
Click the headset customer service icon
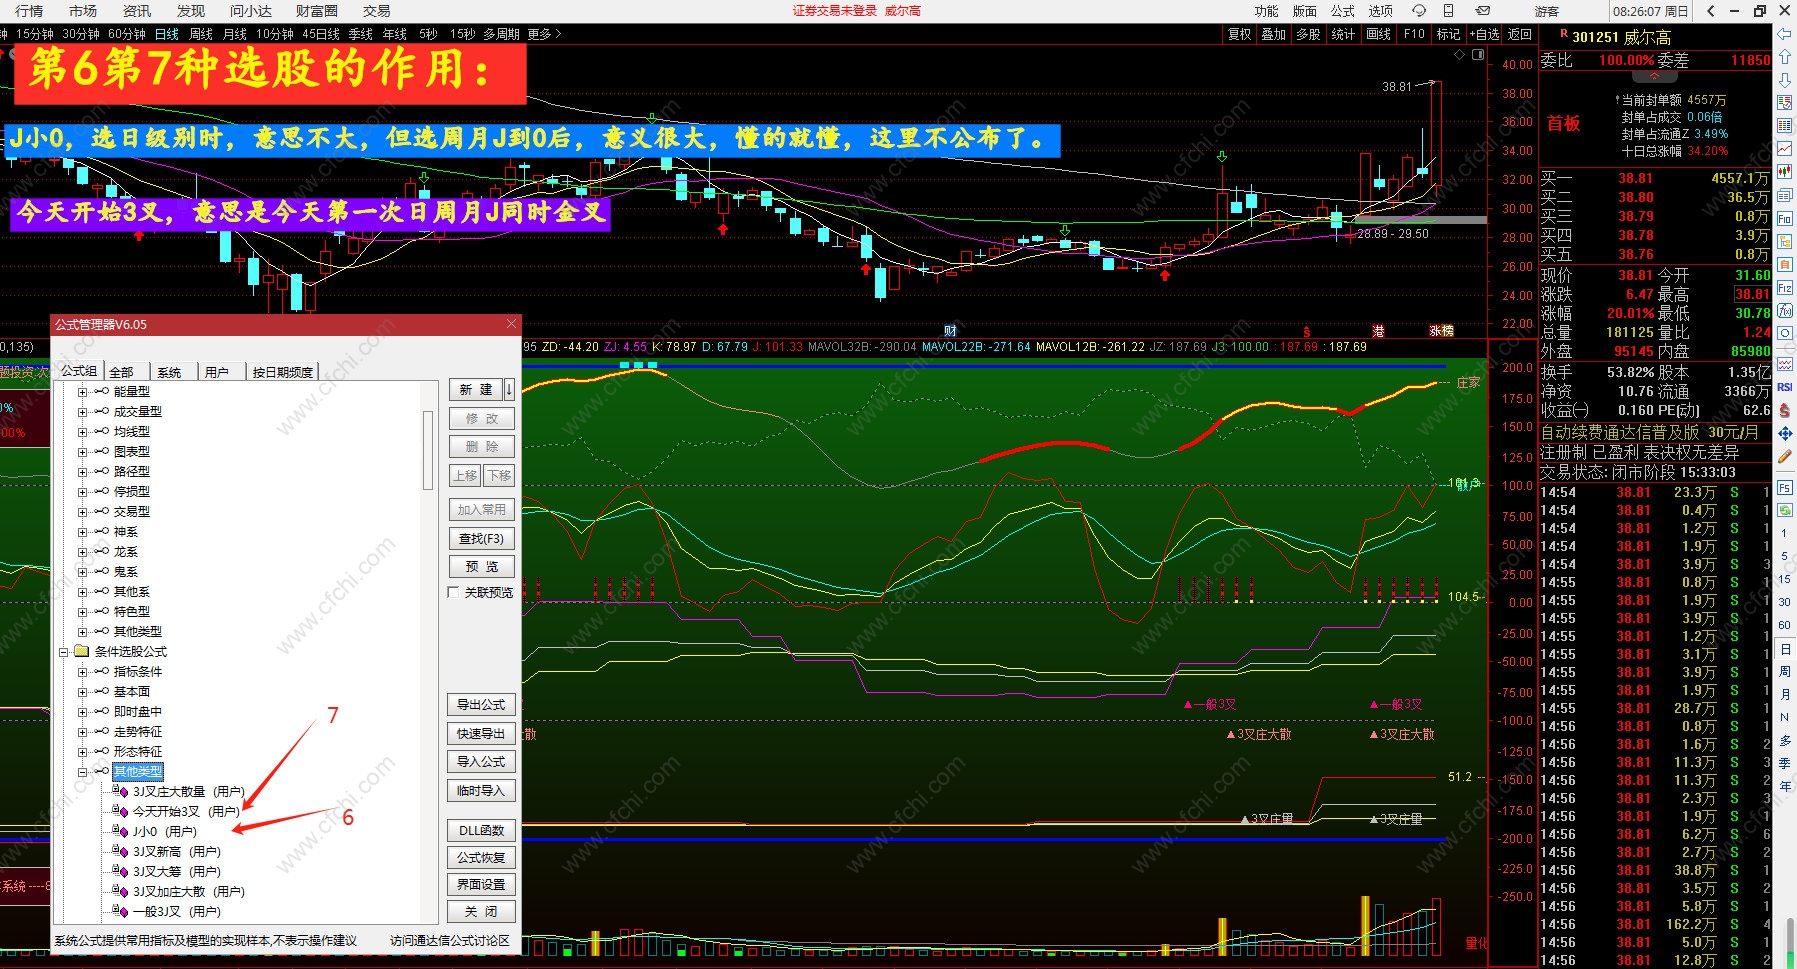click(1418, 11)
